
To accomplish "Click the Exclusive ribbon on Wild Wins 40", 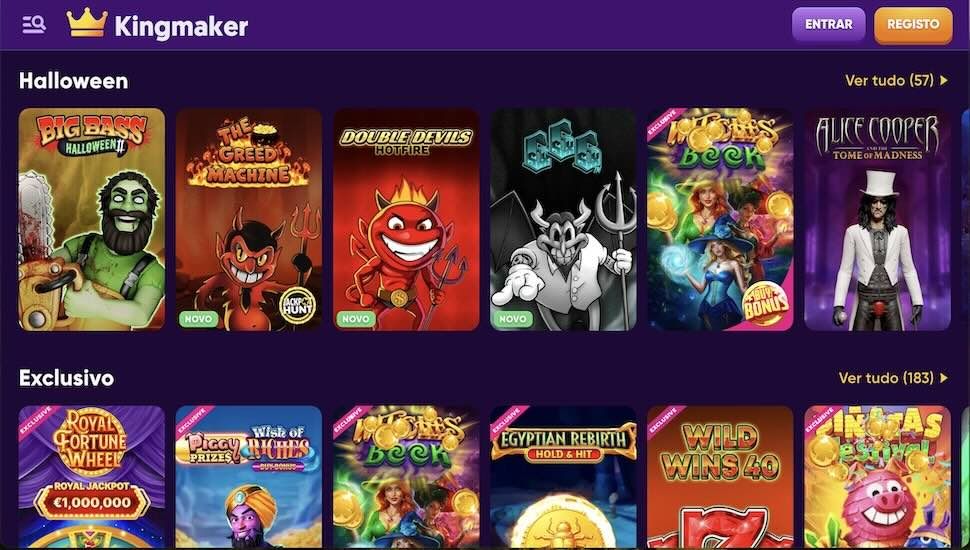I will pyautogui.click(x=667, y=423).
